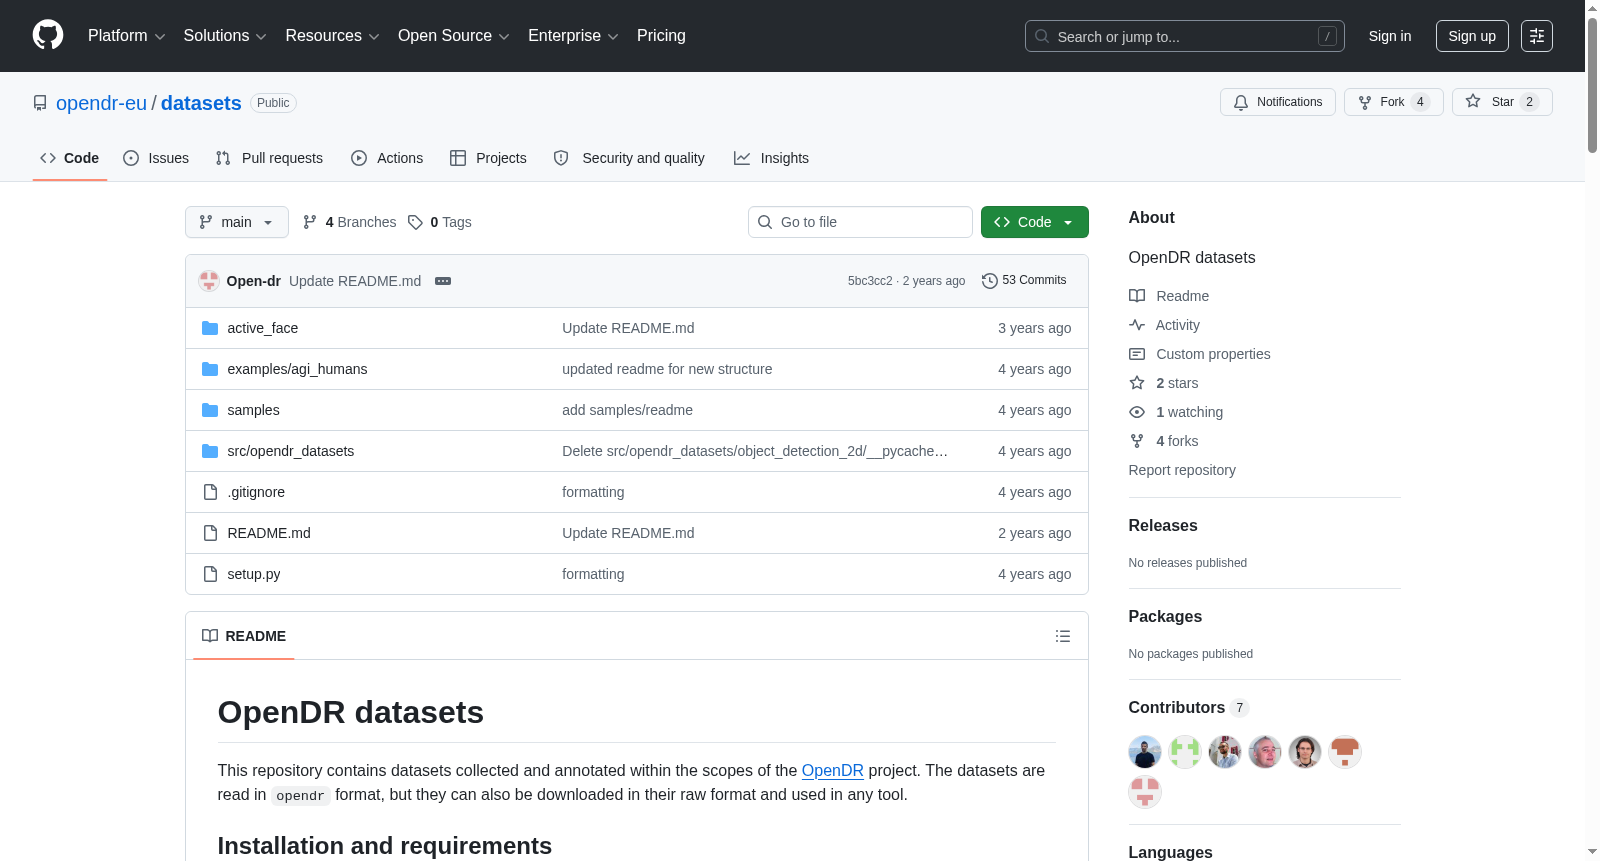Click the green pixel contributor avatar
This screenshot has height=861, width=1600.
tap(1185, 752)
